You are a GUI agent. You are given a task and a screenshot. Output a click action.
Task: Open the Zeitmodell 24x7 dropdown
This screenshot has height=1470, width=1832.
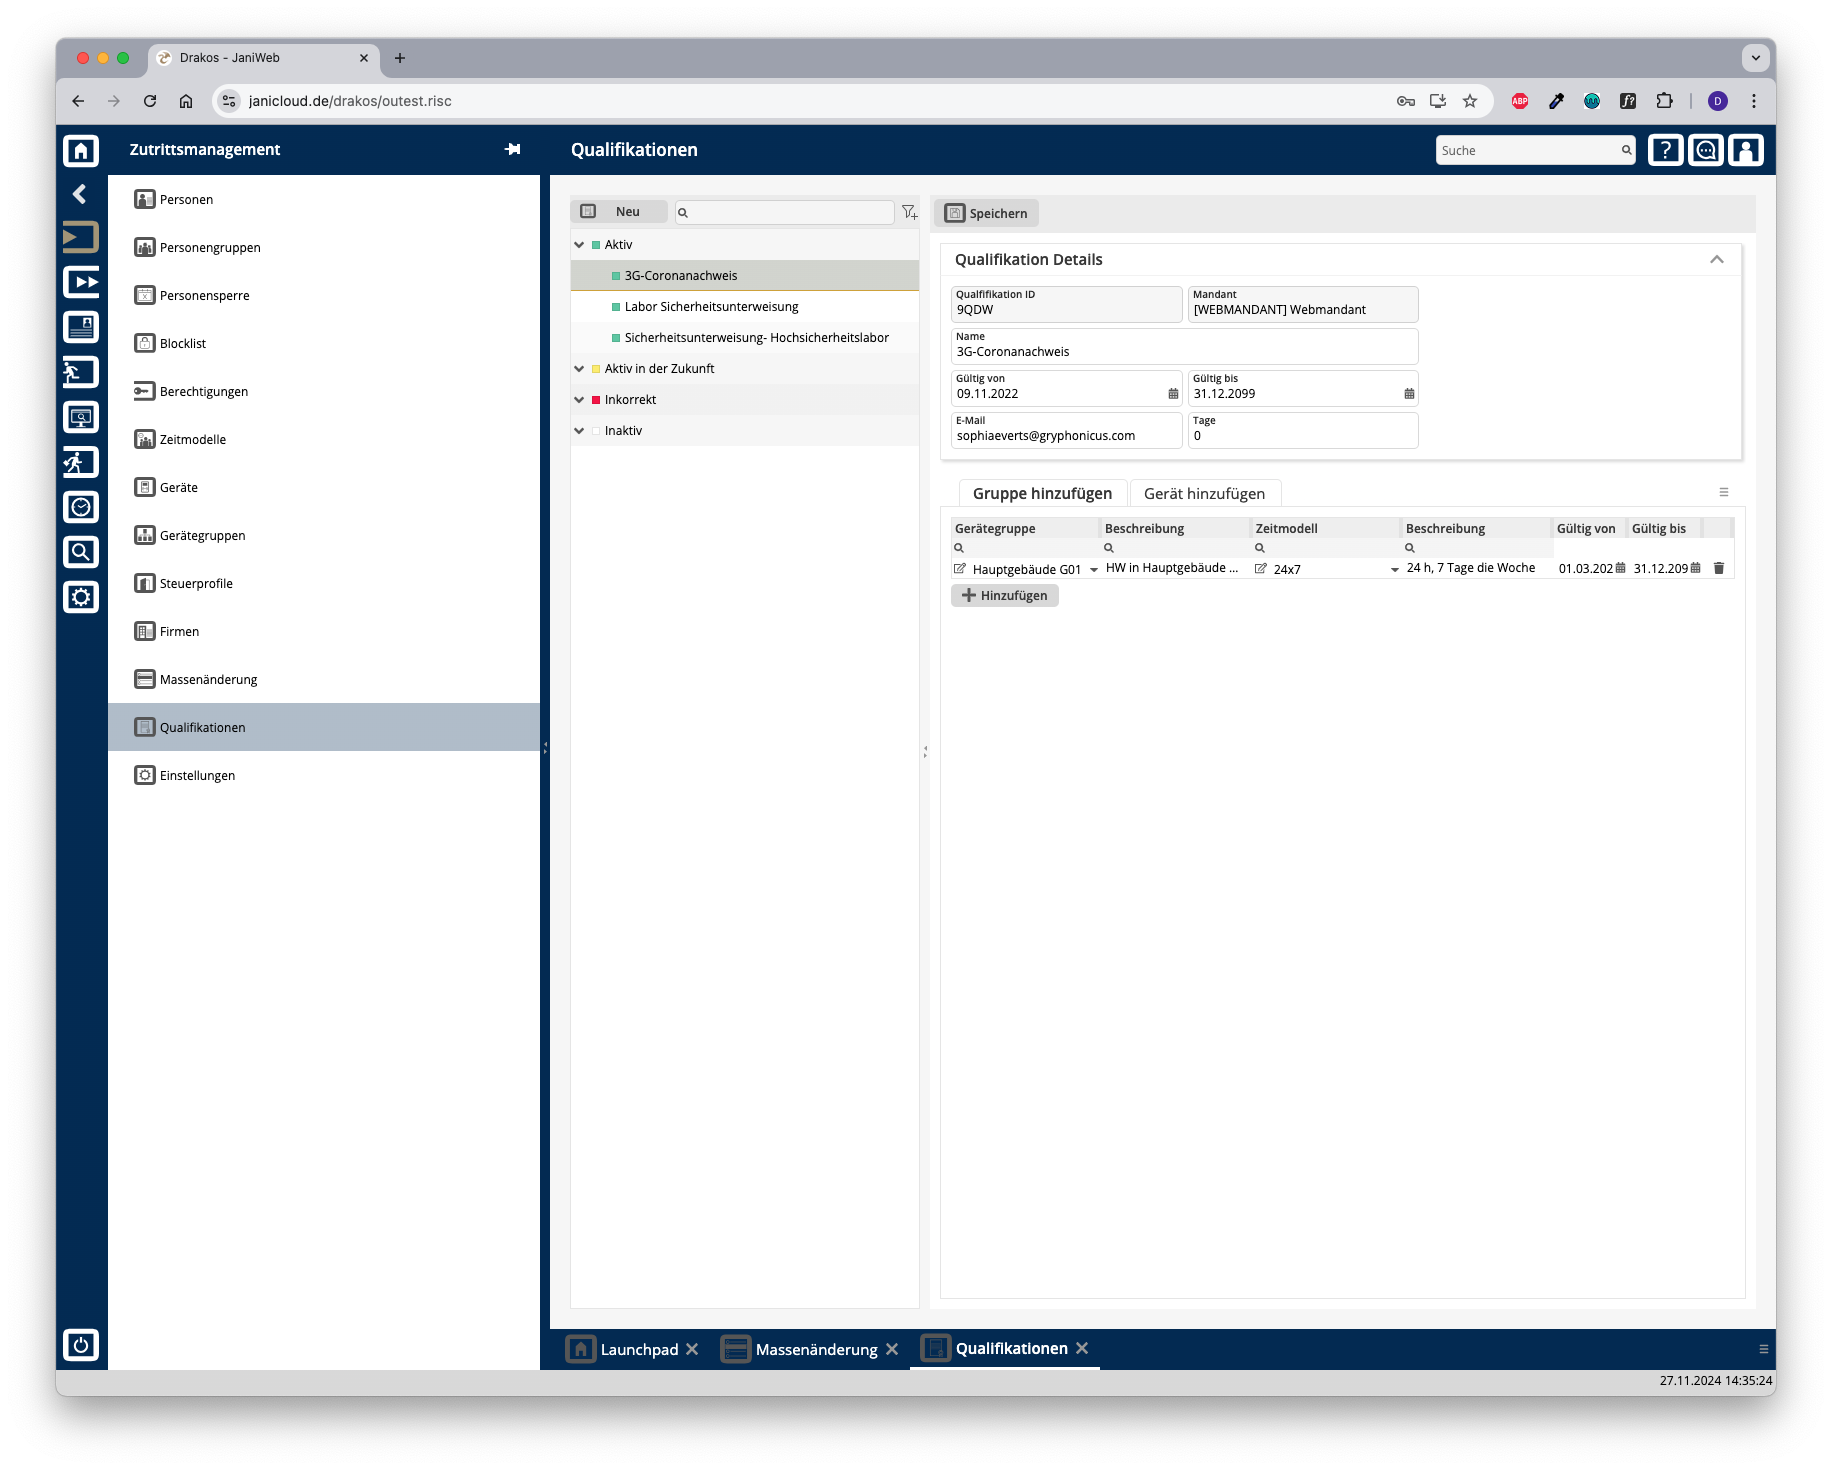(1394, 569)
